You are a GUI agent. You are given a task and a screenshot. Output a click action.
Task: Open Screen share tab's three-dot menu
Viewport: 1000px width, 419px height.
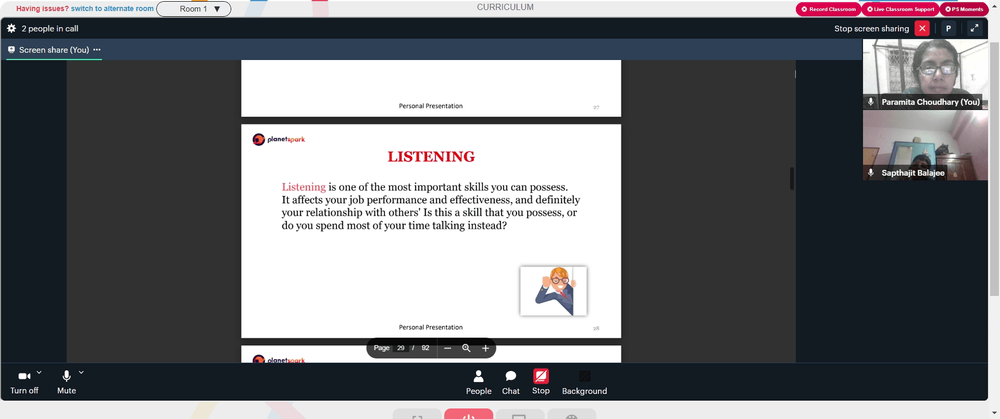(x=97, y=50)
